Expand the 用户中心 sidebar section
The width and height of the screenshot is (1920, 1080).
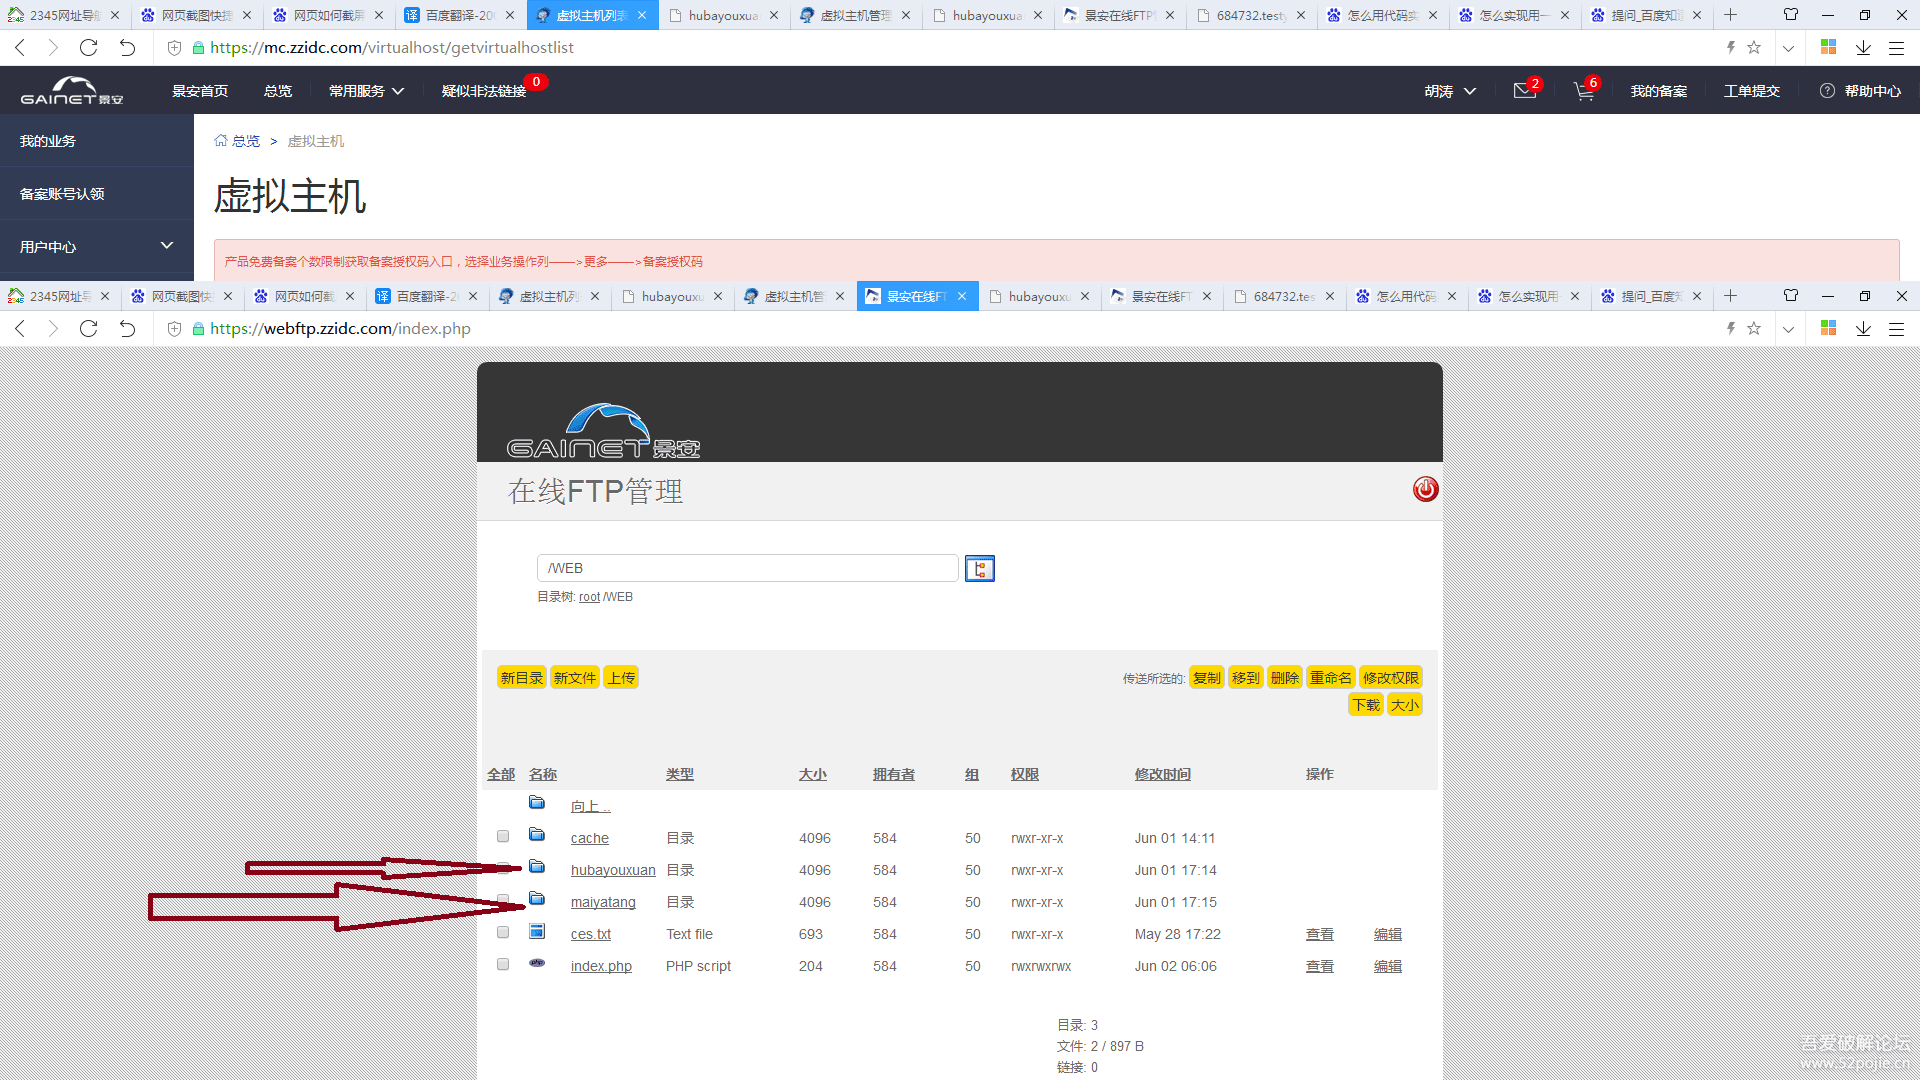click(x=97, y=246)
